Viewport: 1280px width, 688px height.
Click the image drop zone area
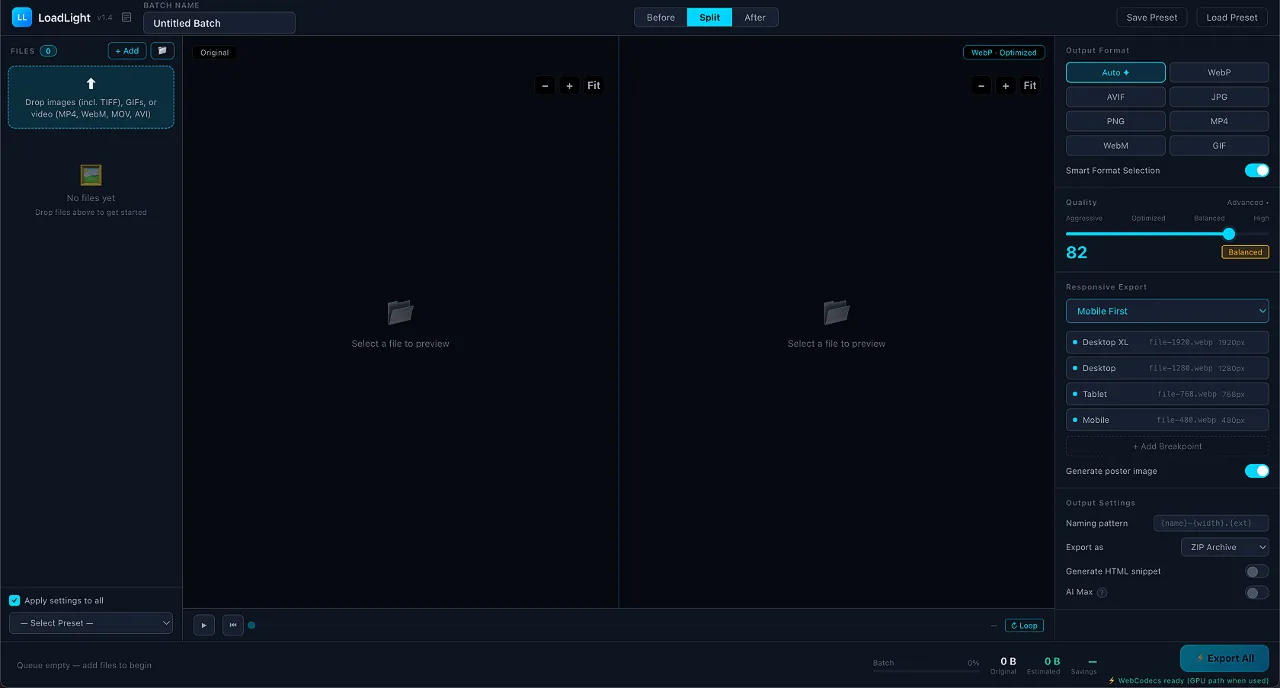click(91, 97)
